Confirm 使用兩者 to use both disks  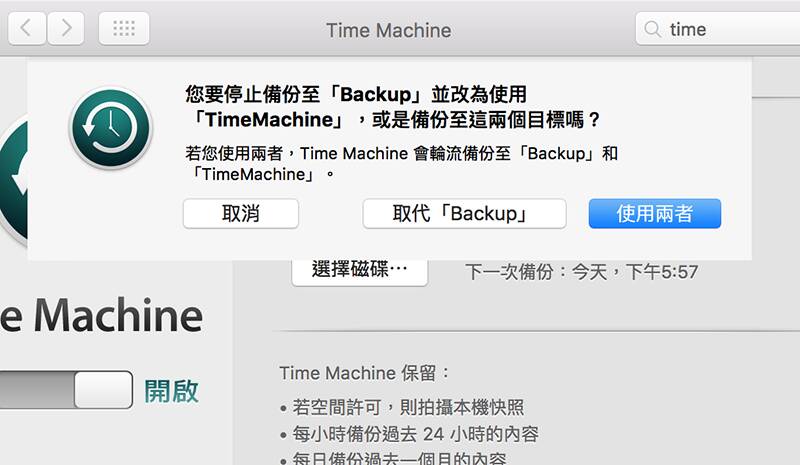pos(655,213)
